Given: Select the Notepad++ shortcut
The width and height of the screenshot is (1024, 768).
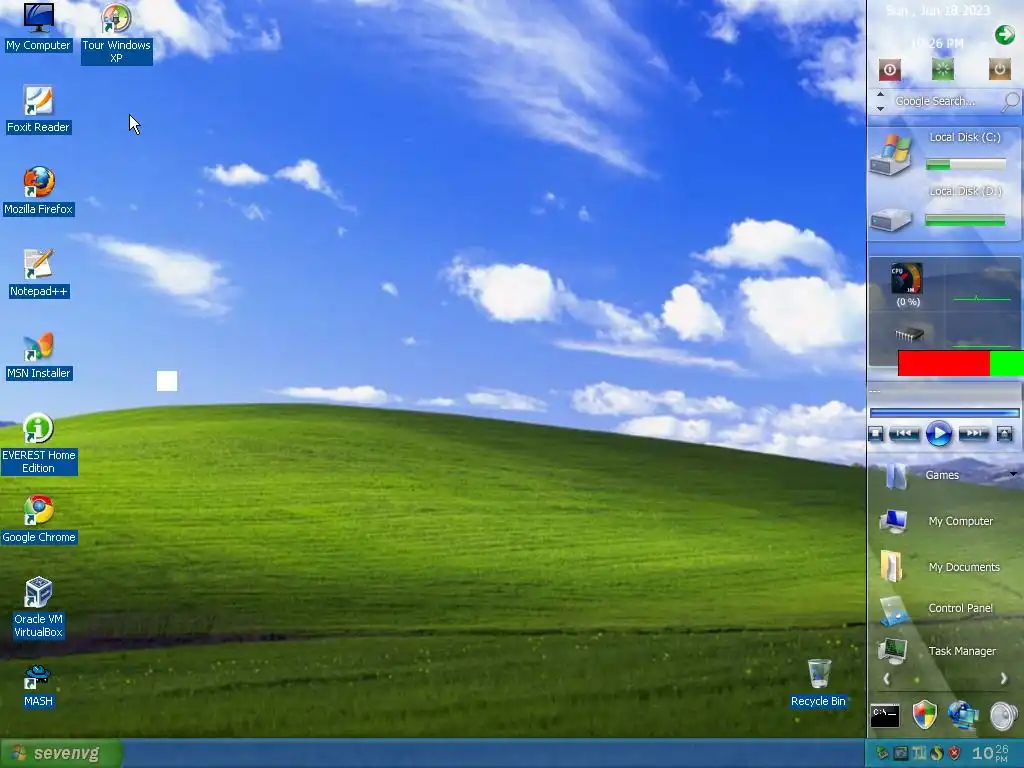Looking at the screenshot, I should point(39,273).
